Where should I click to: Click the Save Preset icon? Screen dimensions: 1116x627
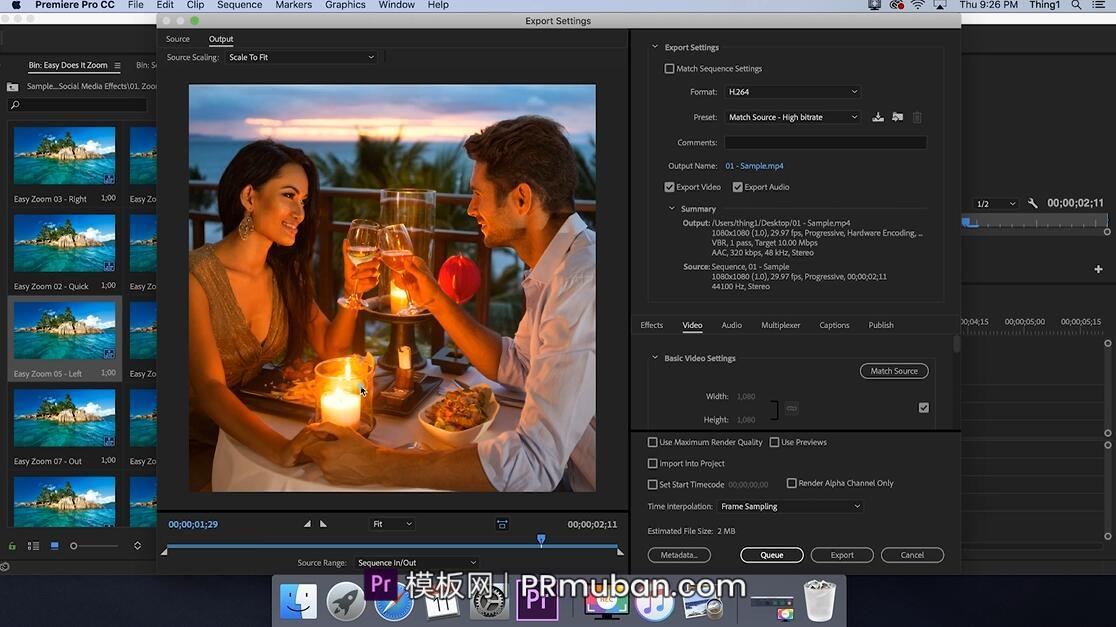(878, 117)
